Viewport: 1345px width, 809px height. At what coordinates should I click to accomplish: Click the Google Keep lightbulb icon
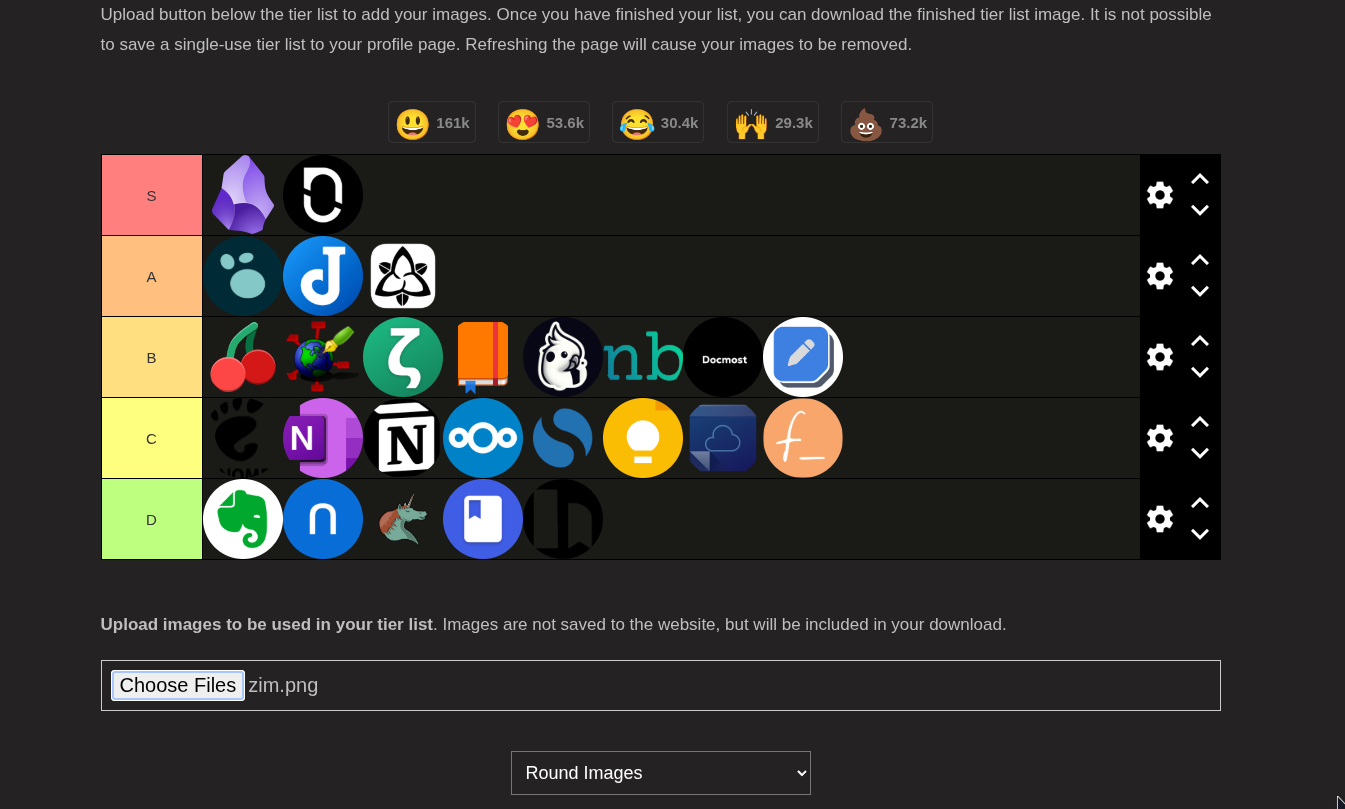coord(643,438)
